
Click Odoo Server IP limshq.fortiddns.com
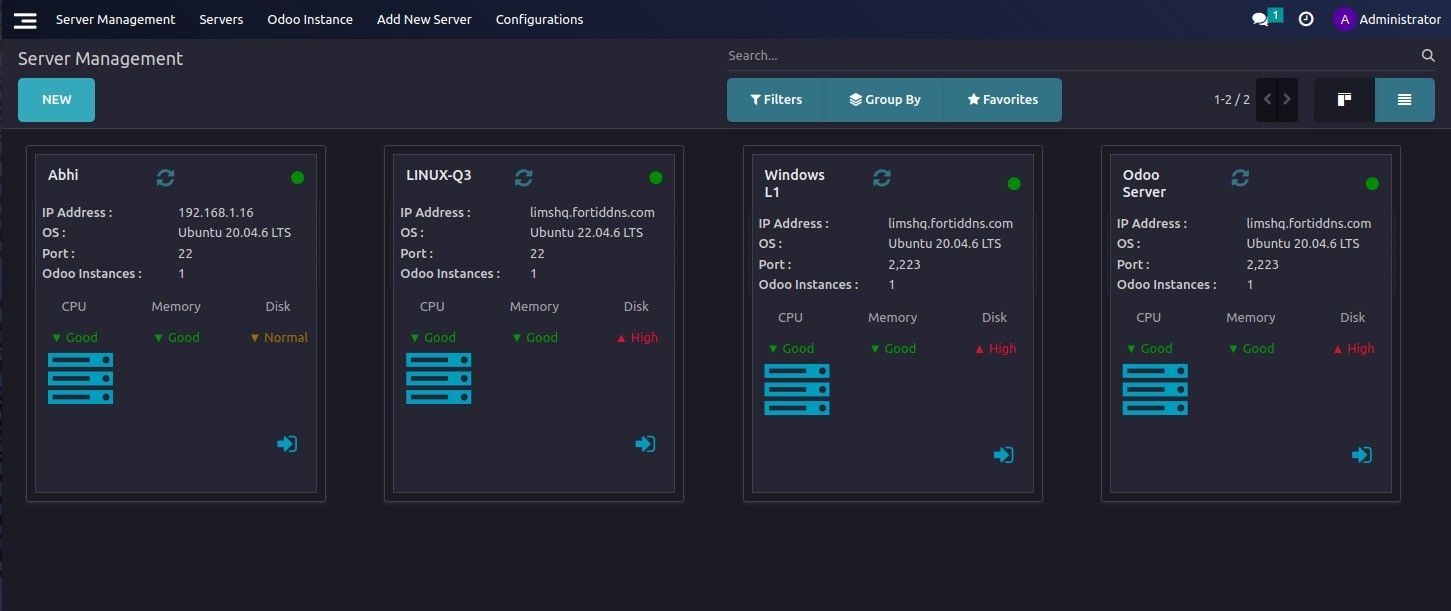click(x=1309, y=224)
